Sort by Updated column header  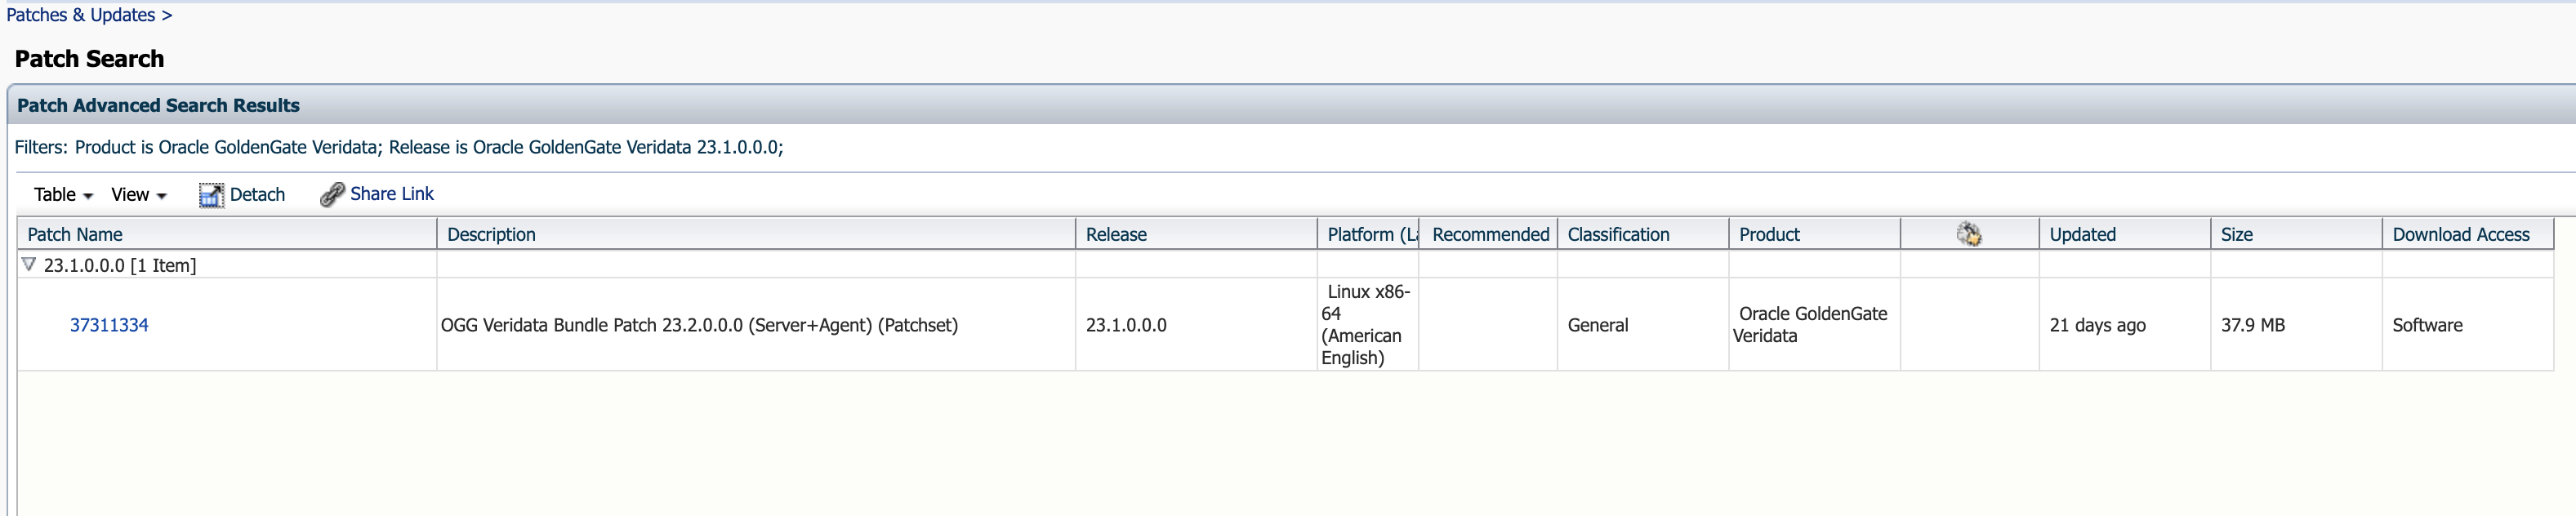[2082, 234]
